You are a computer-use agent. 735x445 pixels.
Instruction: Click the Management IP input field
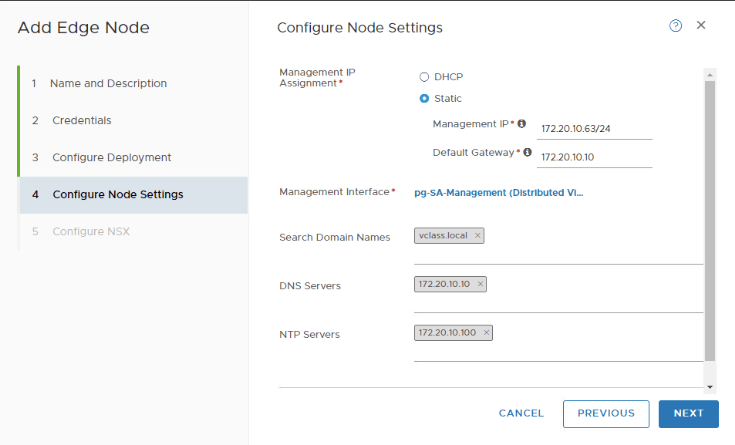tap(594, 129)
